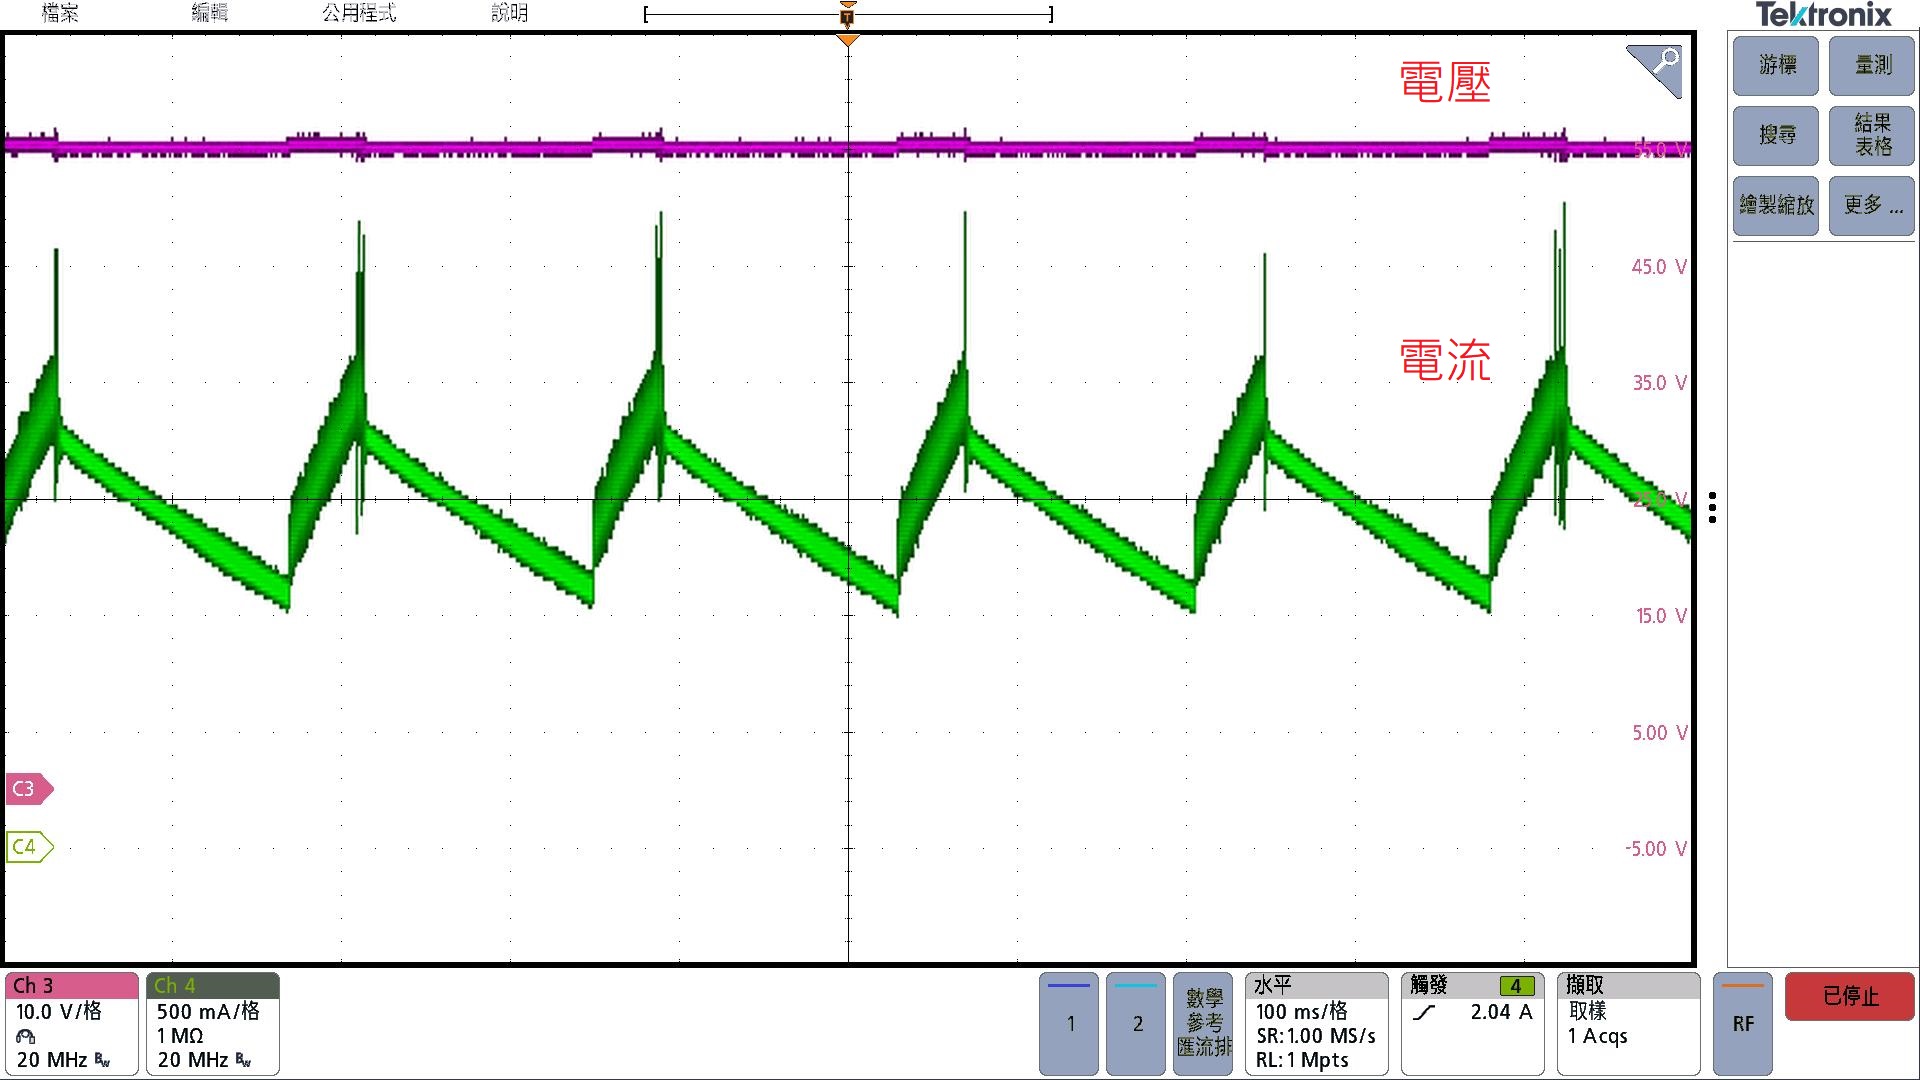Viewport: 1920px width, 1080px height.
Task: Open Math Reference Bus (數學參考匯流排) button
Action: (1203, 1022)
